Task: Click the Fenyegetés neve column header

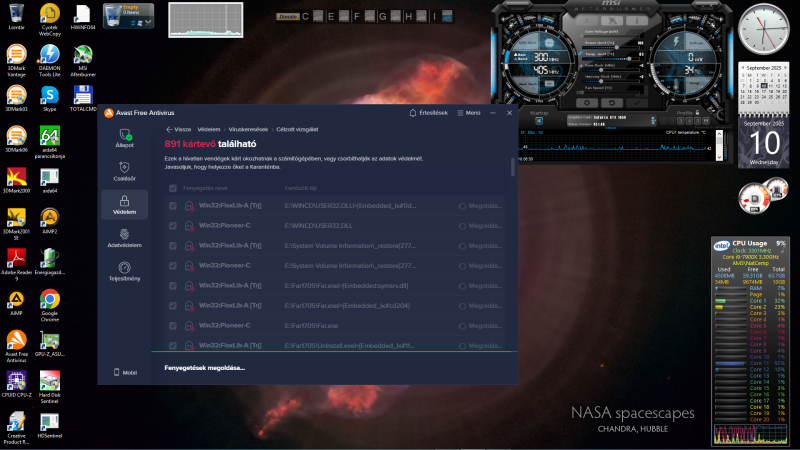Action: pos(205,188)
